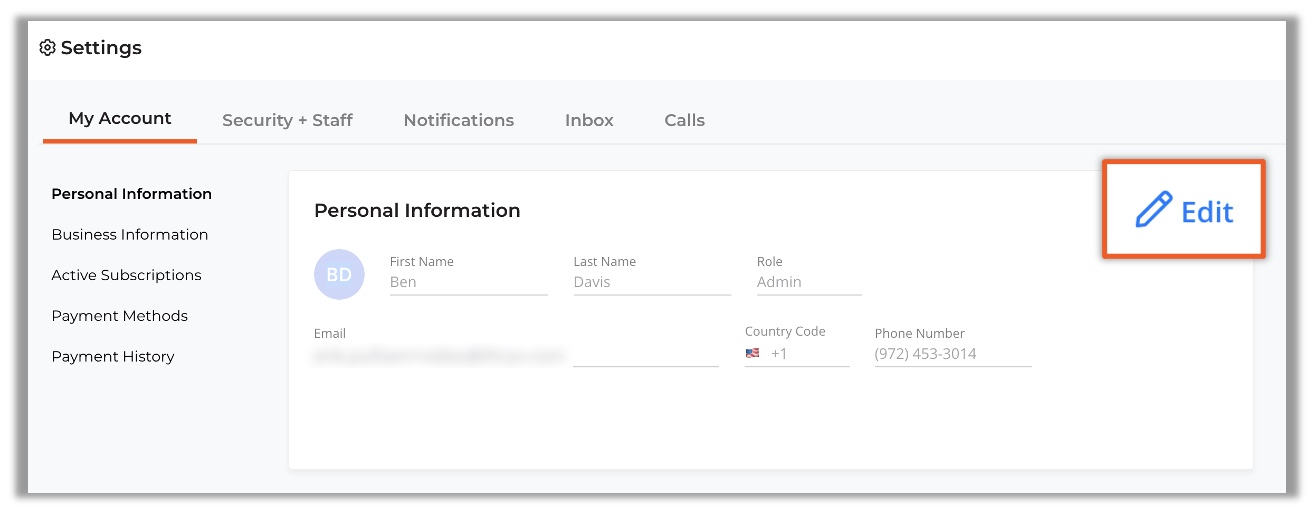
Task: Click the Phone Number field
Action: (x=953, y=354)
